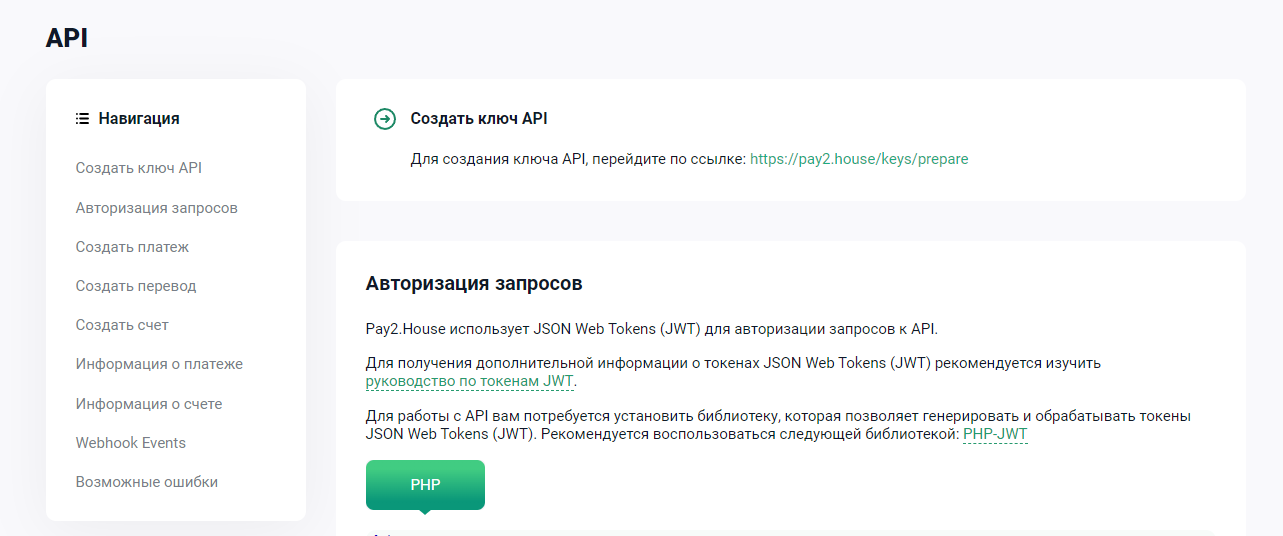Open the PHP-JWT library link
Viewport: 1283px width, 536px height.
pos(995,434)
